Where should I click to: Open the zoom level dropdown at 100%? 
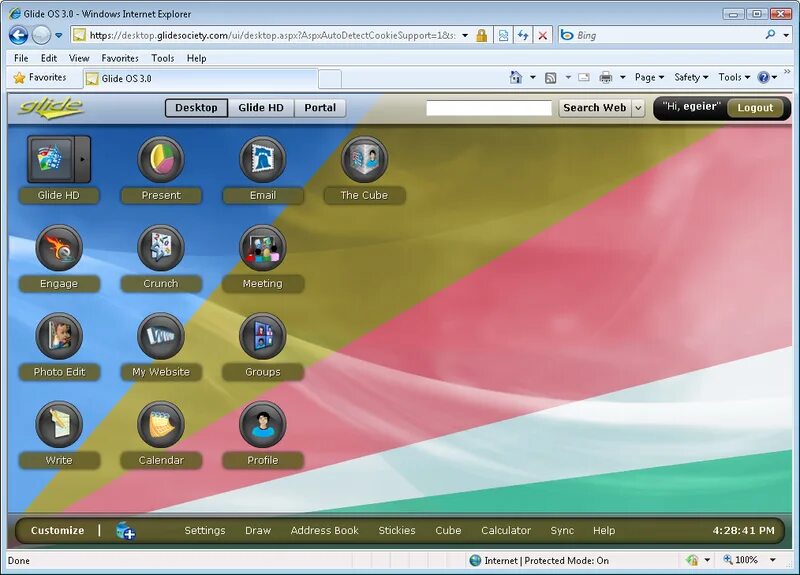tap(773, 560)
